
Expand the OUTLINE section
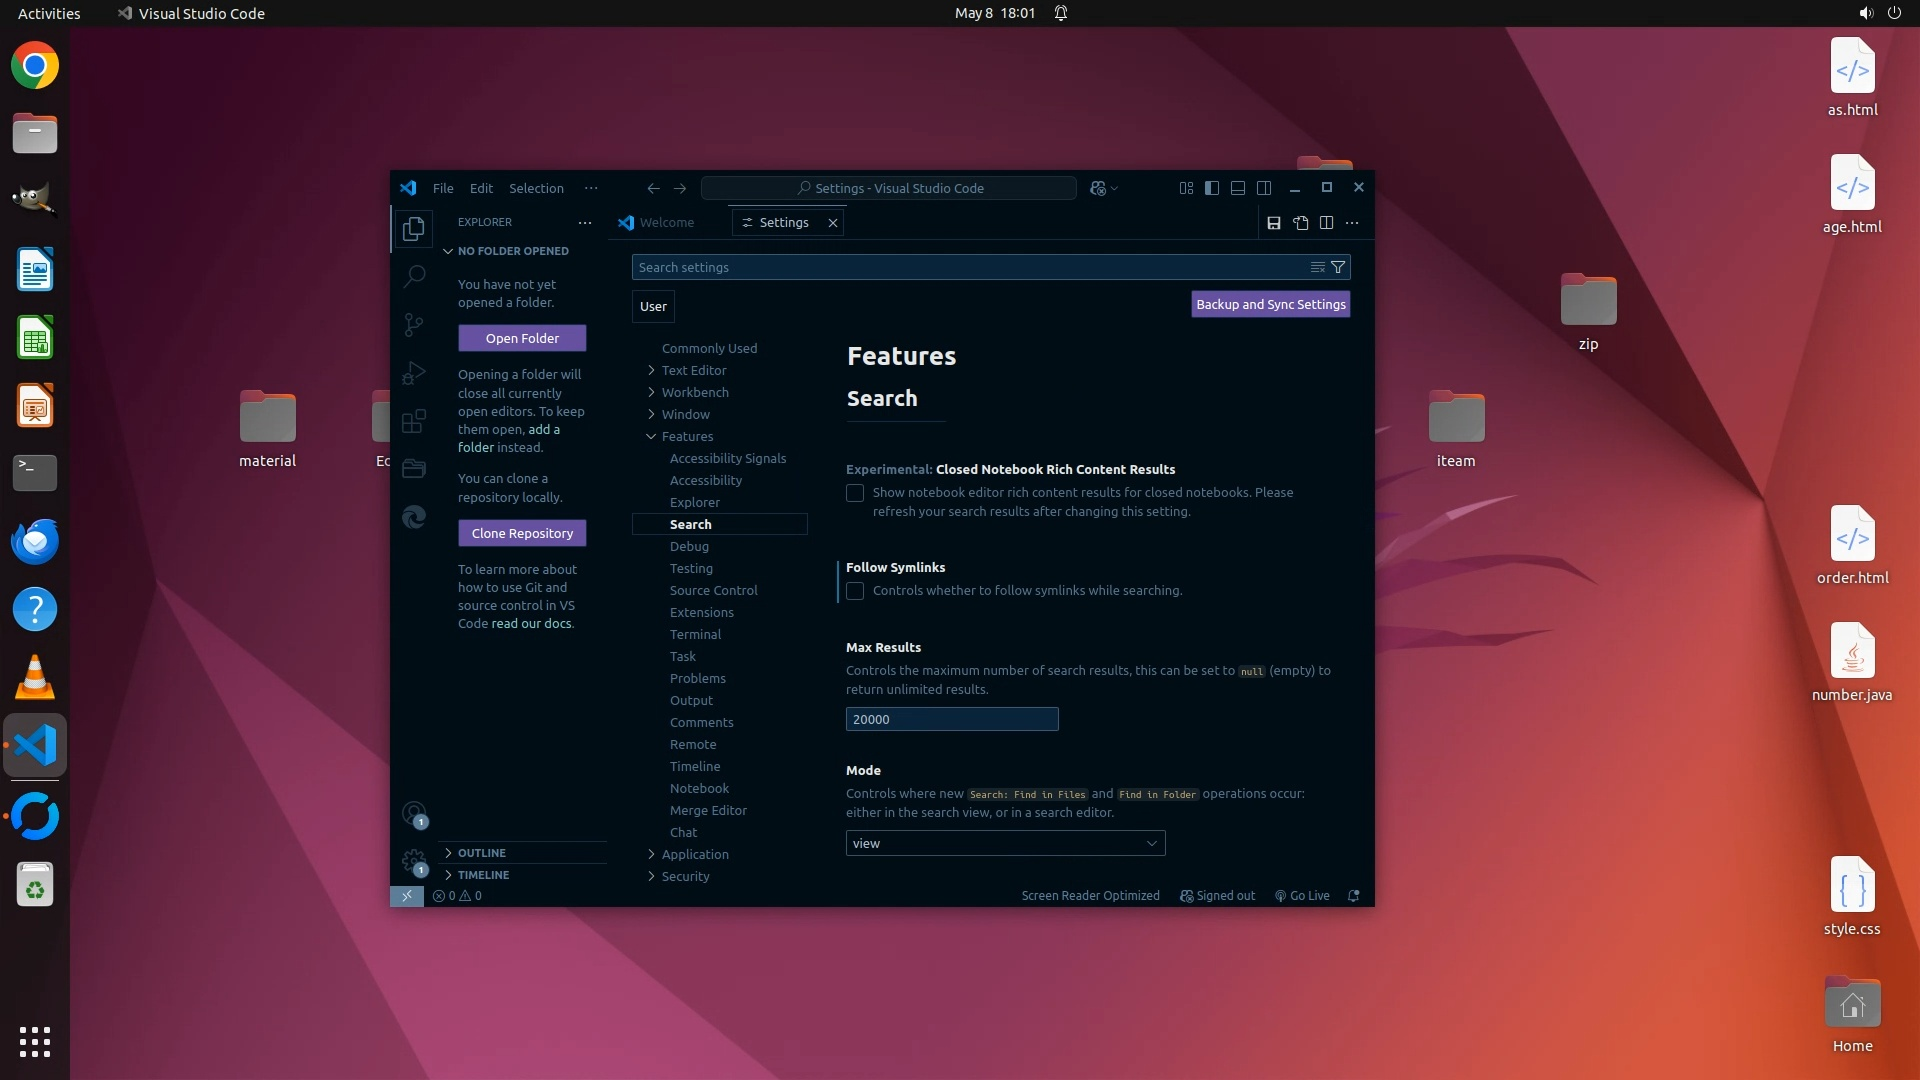click(x=482, y=853)
